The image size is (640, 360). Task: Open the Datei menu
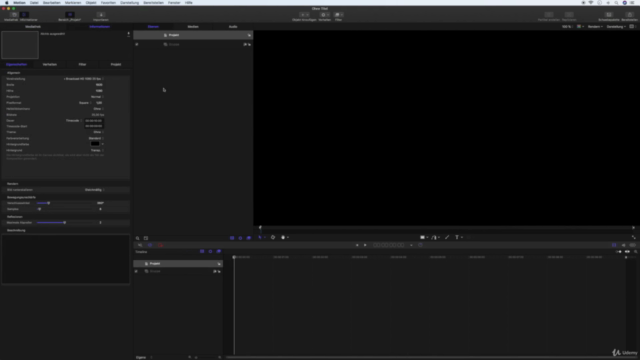click(34, 2)
